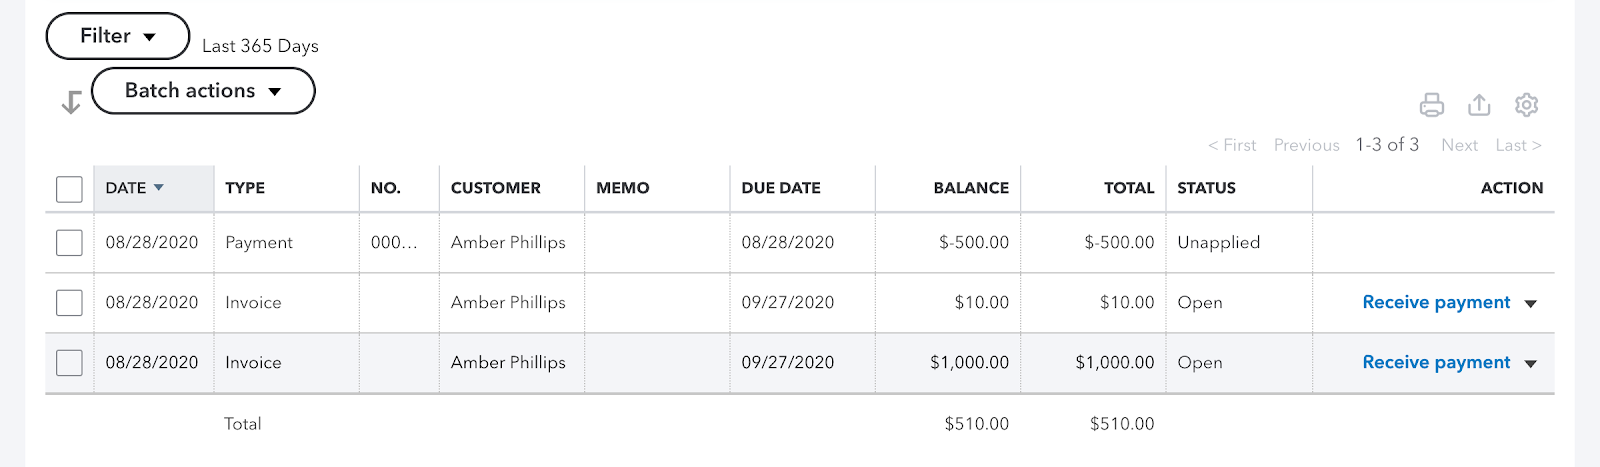The height and width of the screenshot is (467, 1600).
Task: Open the Unapplied Payment transaction row
Action: 800,243
